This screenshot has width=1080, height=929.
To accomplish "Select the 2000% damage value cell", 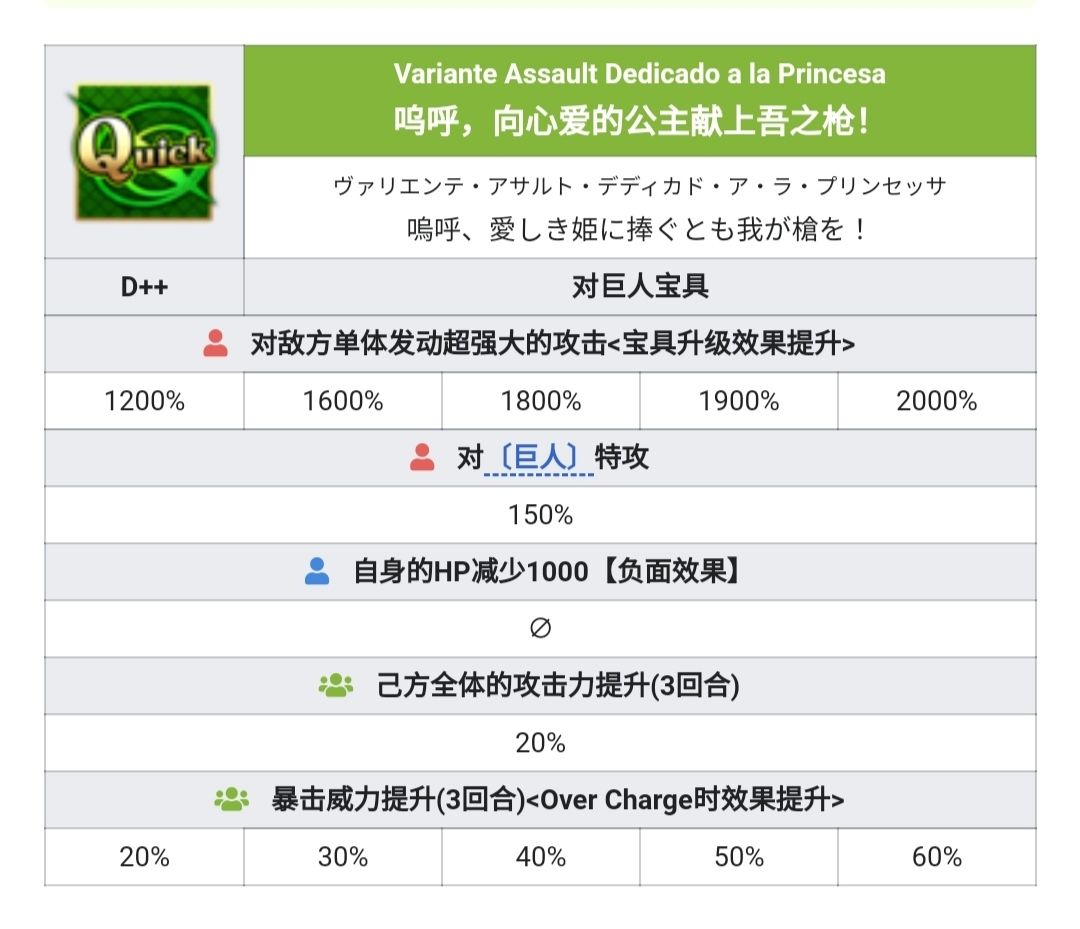I will 936,401.
